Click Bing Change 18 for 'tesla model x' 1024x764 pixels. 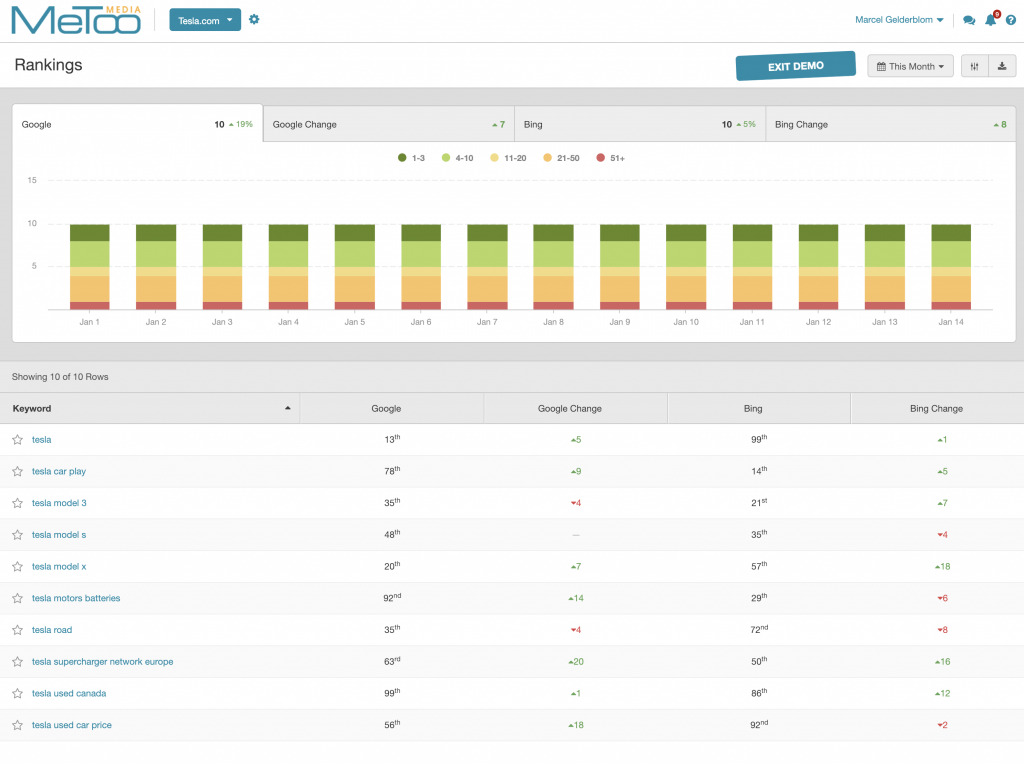coord(942,567)
